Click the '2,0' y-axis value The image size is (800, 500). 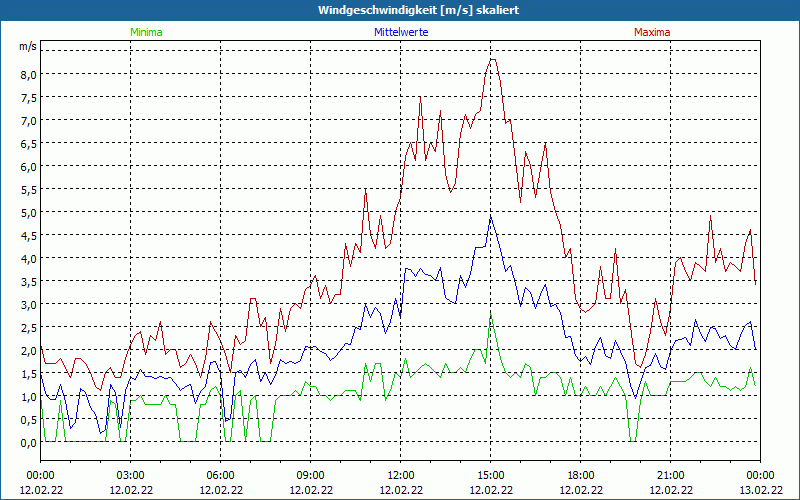29,351
